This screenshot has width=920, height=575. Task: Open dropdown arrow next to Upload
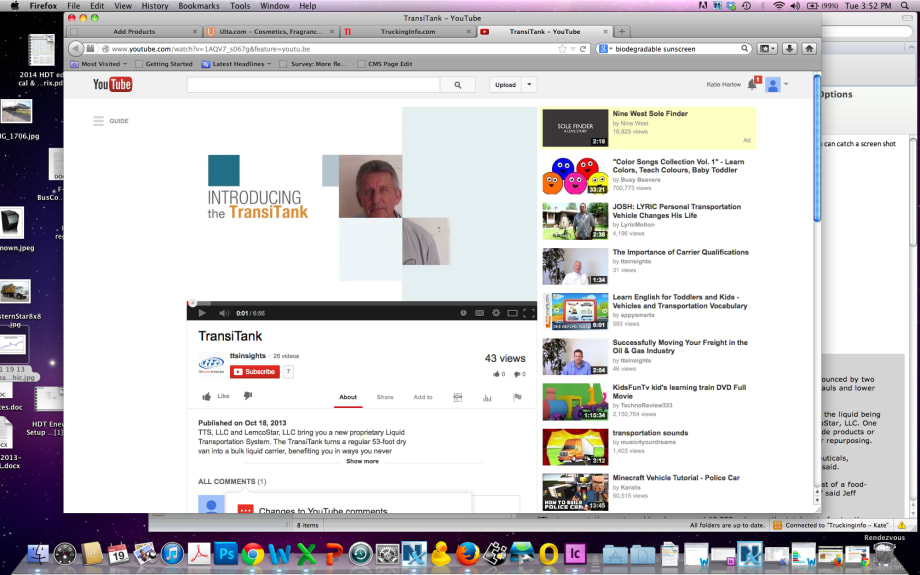tap(529, 85)
